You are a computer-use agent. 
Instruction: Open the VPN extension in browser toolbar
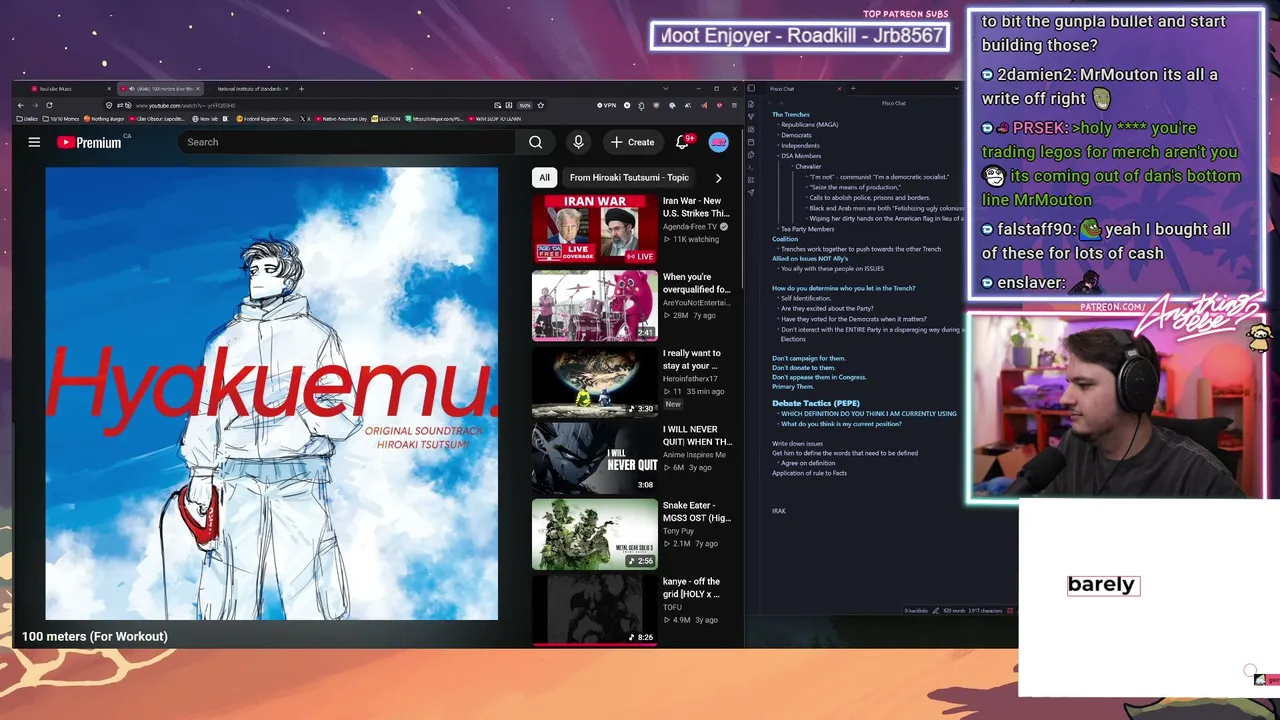tap(607, 105)
